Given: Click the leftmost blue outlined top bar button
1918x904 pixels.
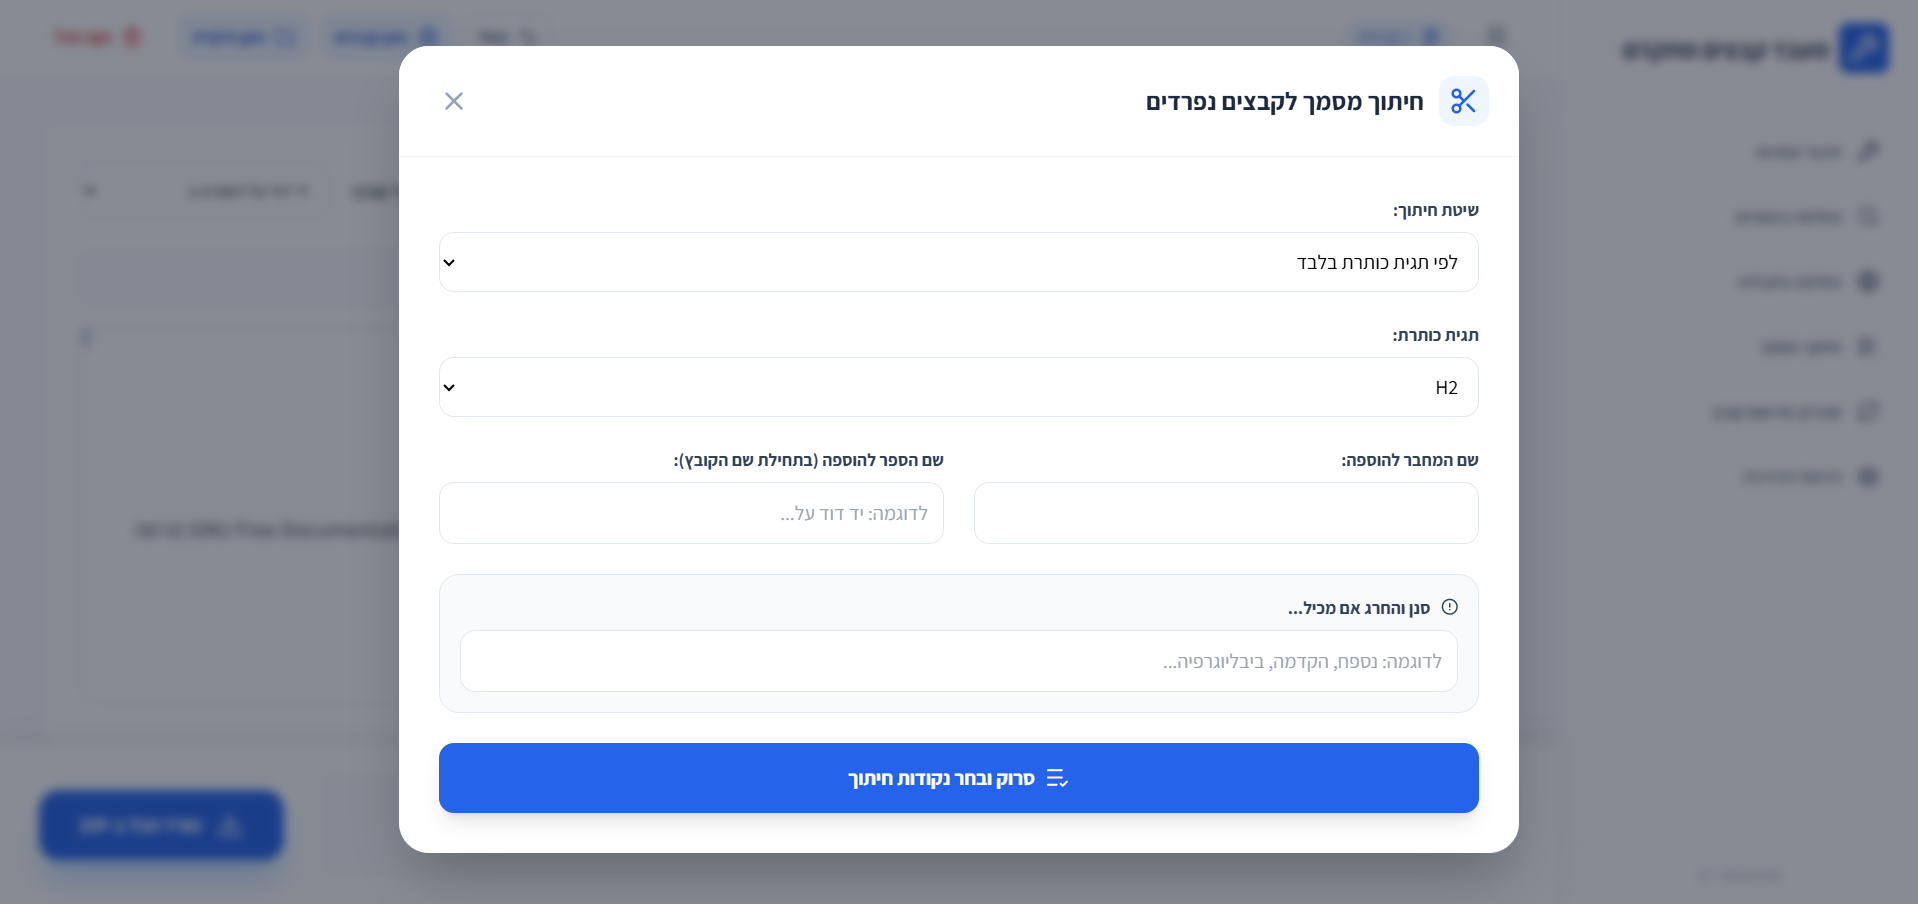Looking at the screenshot, I should [243, 37].
